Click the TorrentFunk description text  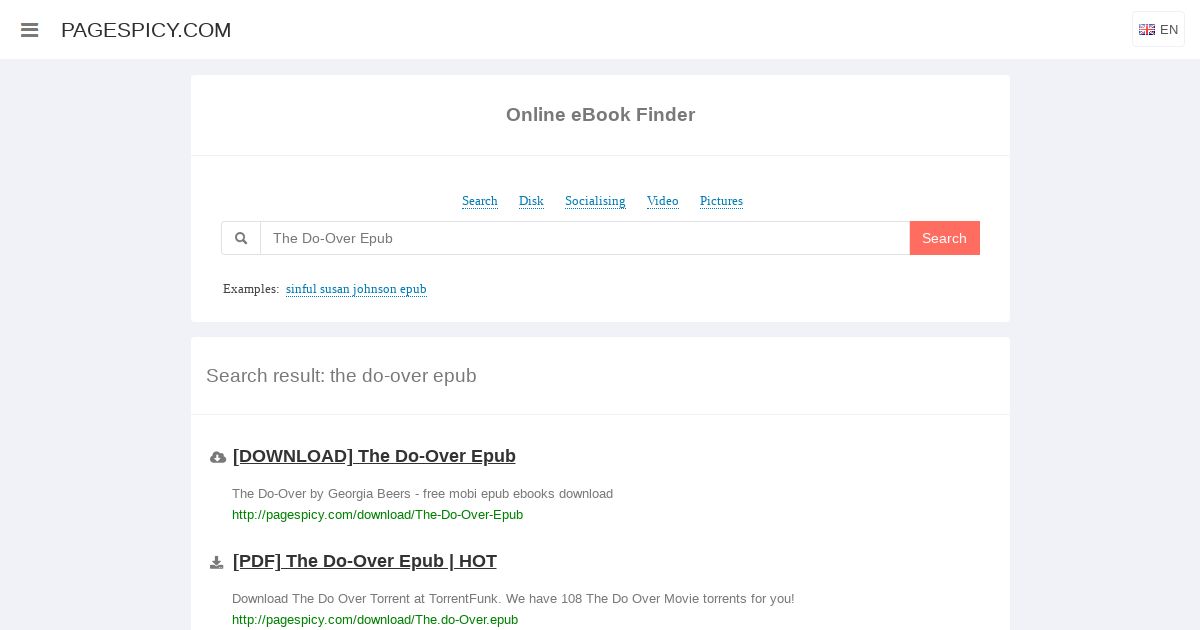(x=513, y=599)
